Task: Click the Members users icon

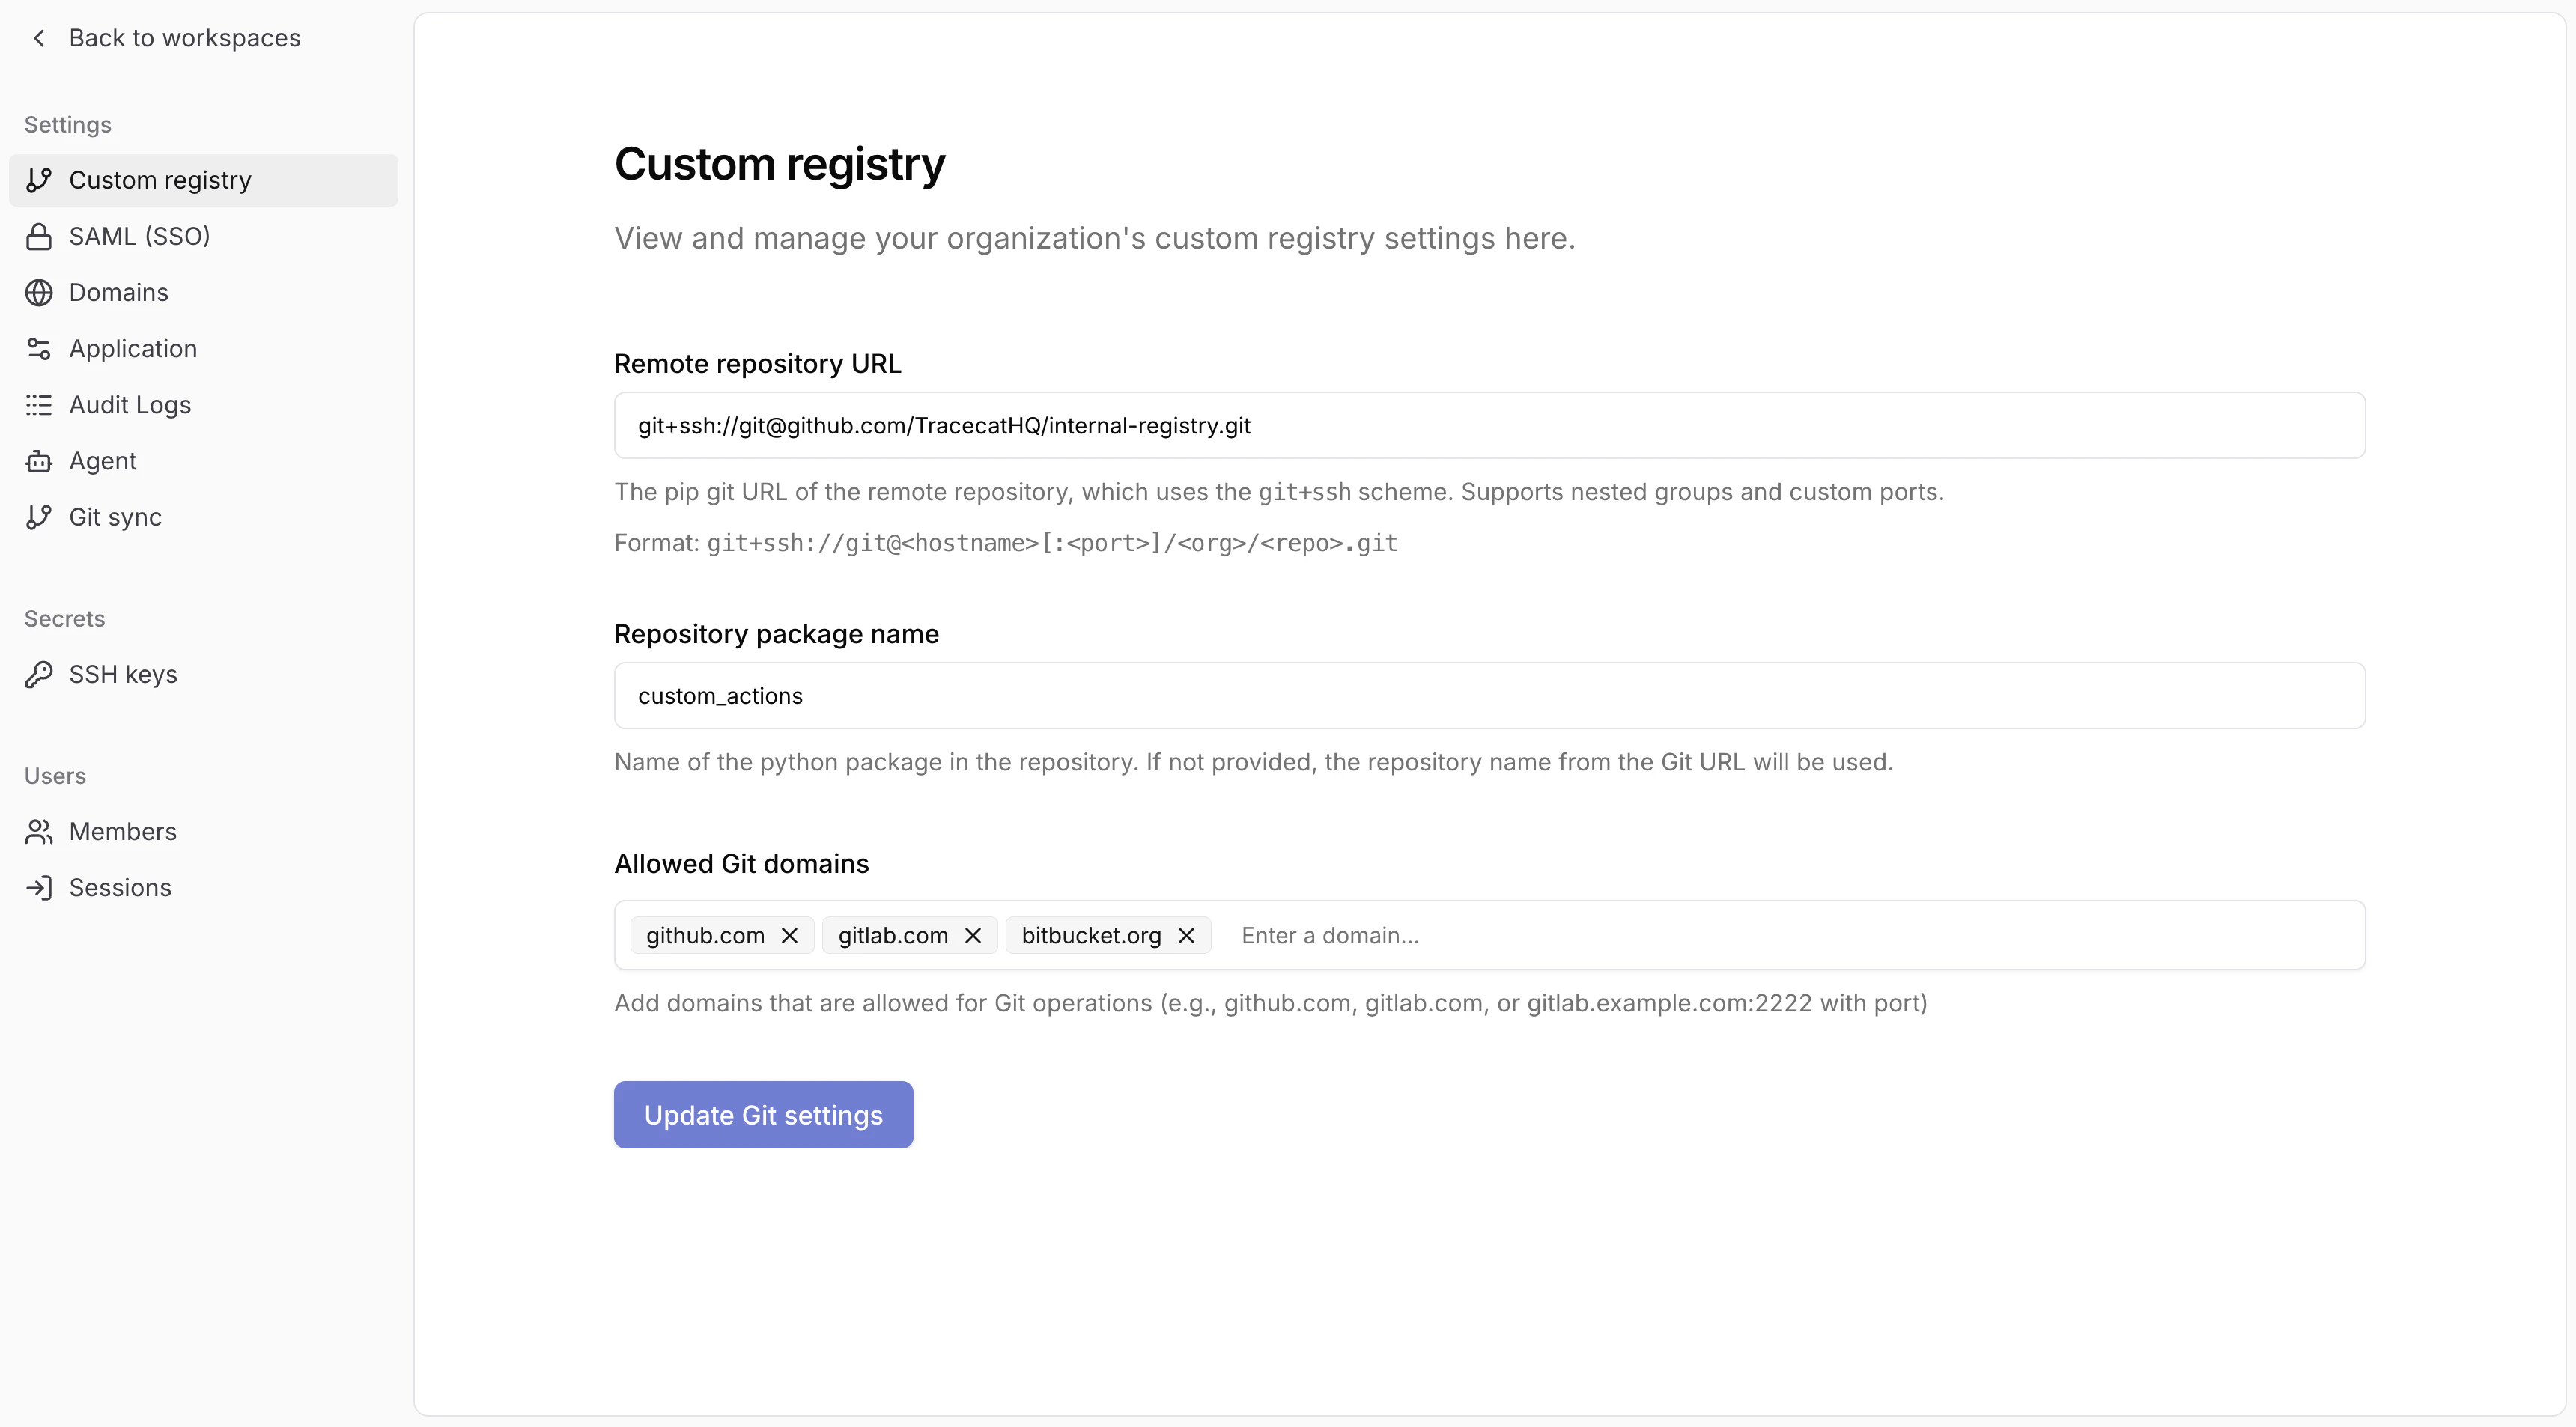Action: coord(39,831)
